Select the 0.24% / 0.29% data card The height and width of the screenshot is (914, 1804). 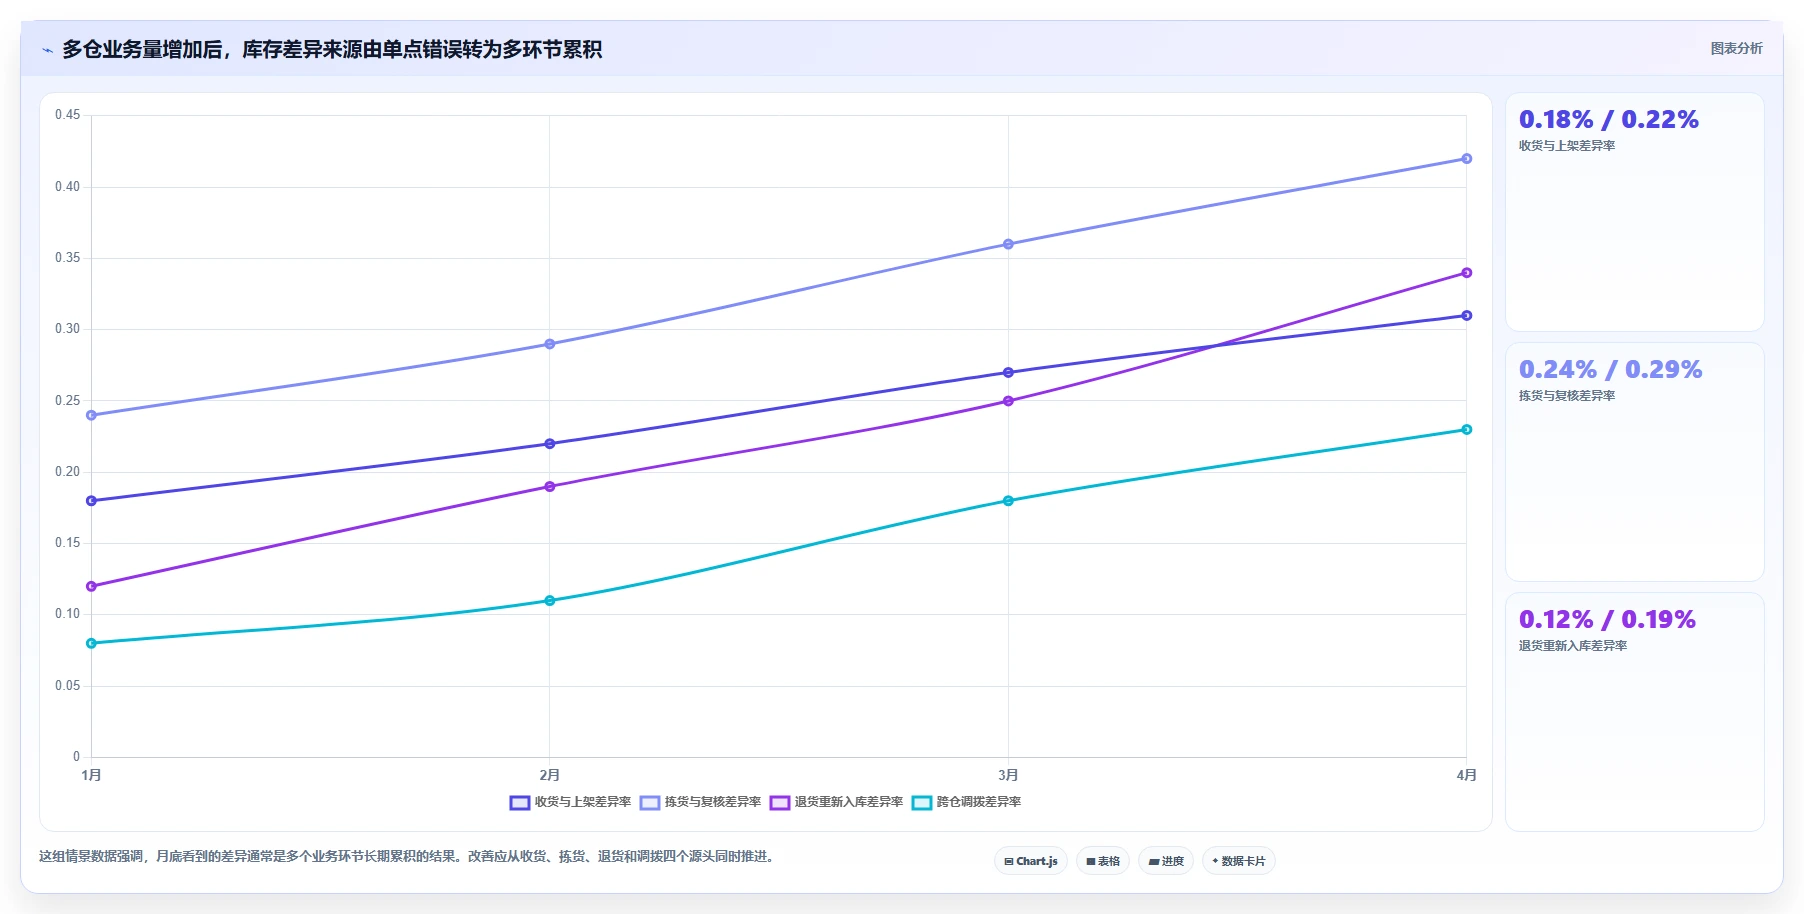pos(1635,462)
